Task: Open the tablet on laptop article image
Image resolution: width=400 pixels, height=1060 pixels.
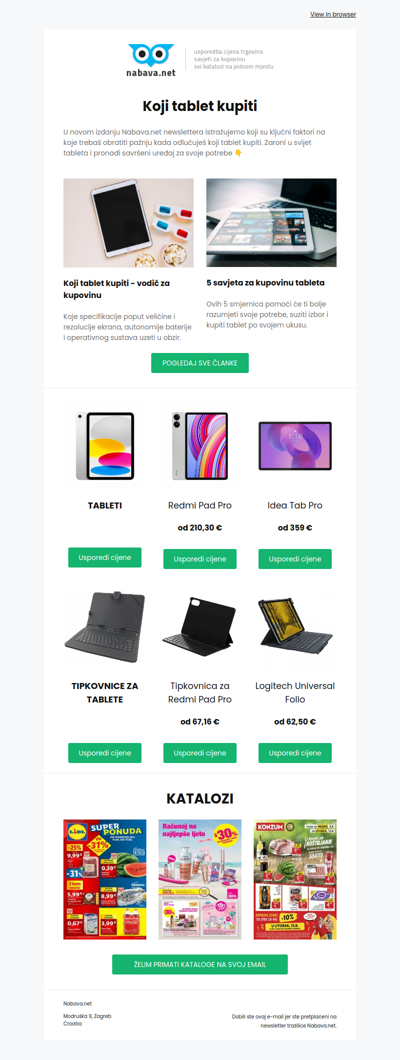Action: pyautogui.click(x=272, y=222)
